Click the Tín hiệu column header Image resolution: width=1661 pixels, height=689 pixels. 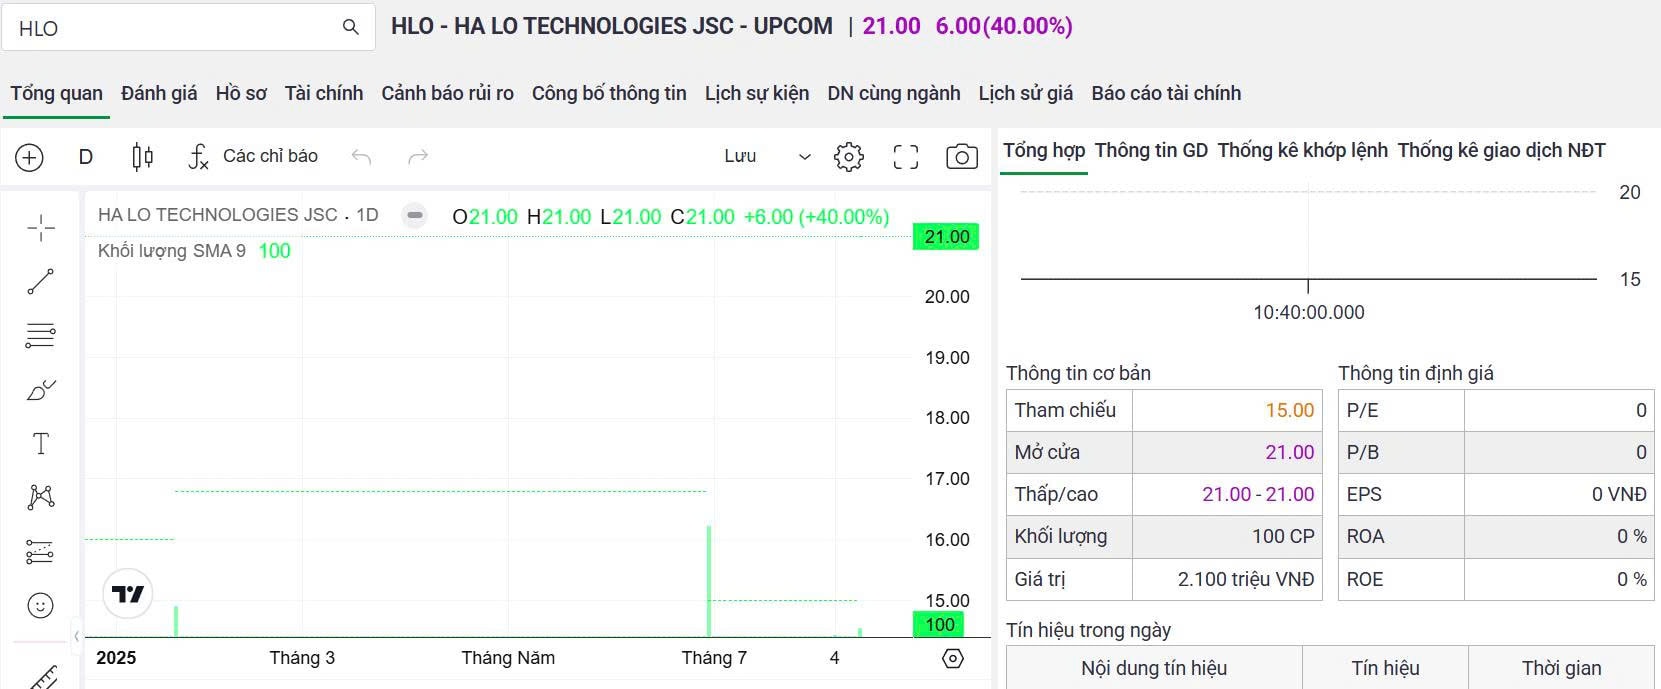(x=1385, y=669)
